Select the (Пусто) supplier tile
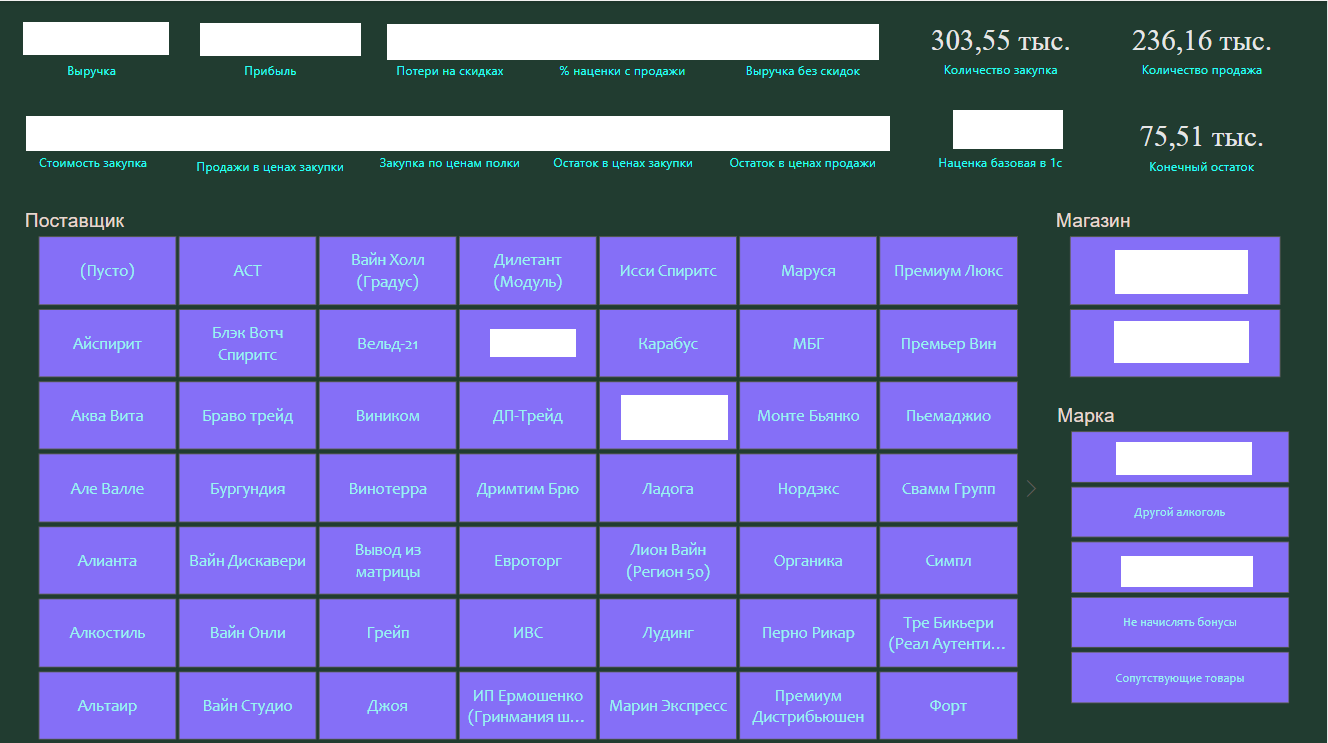This screenshot has width=1328, height=743. click(107, 271)
